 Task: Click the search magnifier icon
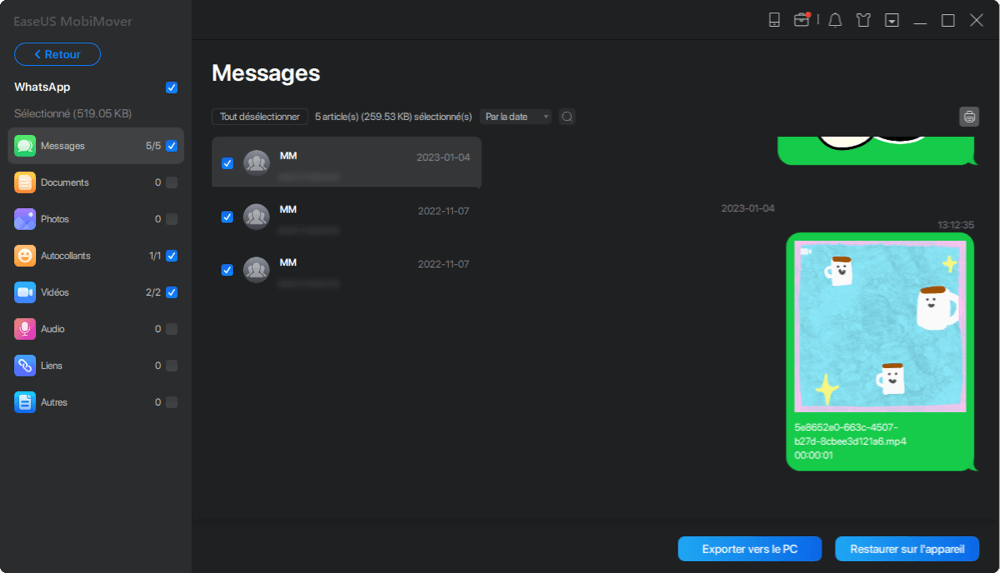(567, 117)
